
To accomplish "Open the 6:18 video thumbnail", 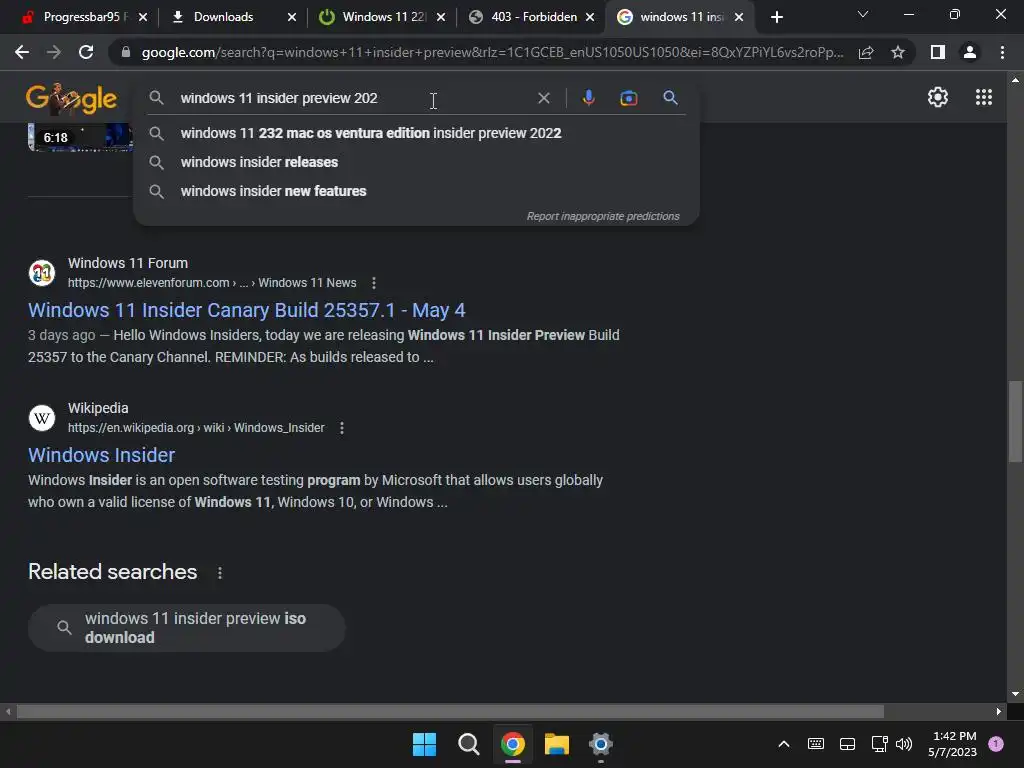I will point(80,136).
